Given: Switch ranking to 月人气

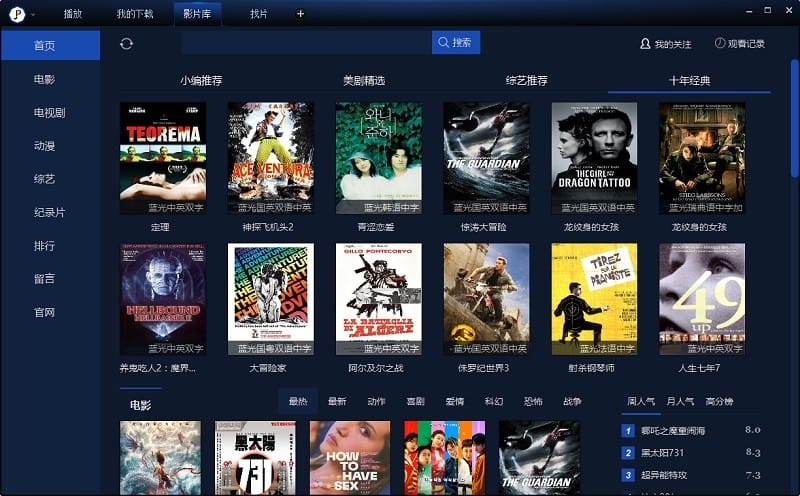Looking at the screenshot, I should (x=680, y=402).
